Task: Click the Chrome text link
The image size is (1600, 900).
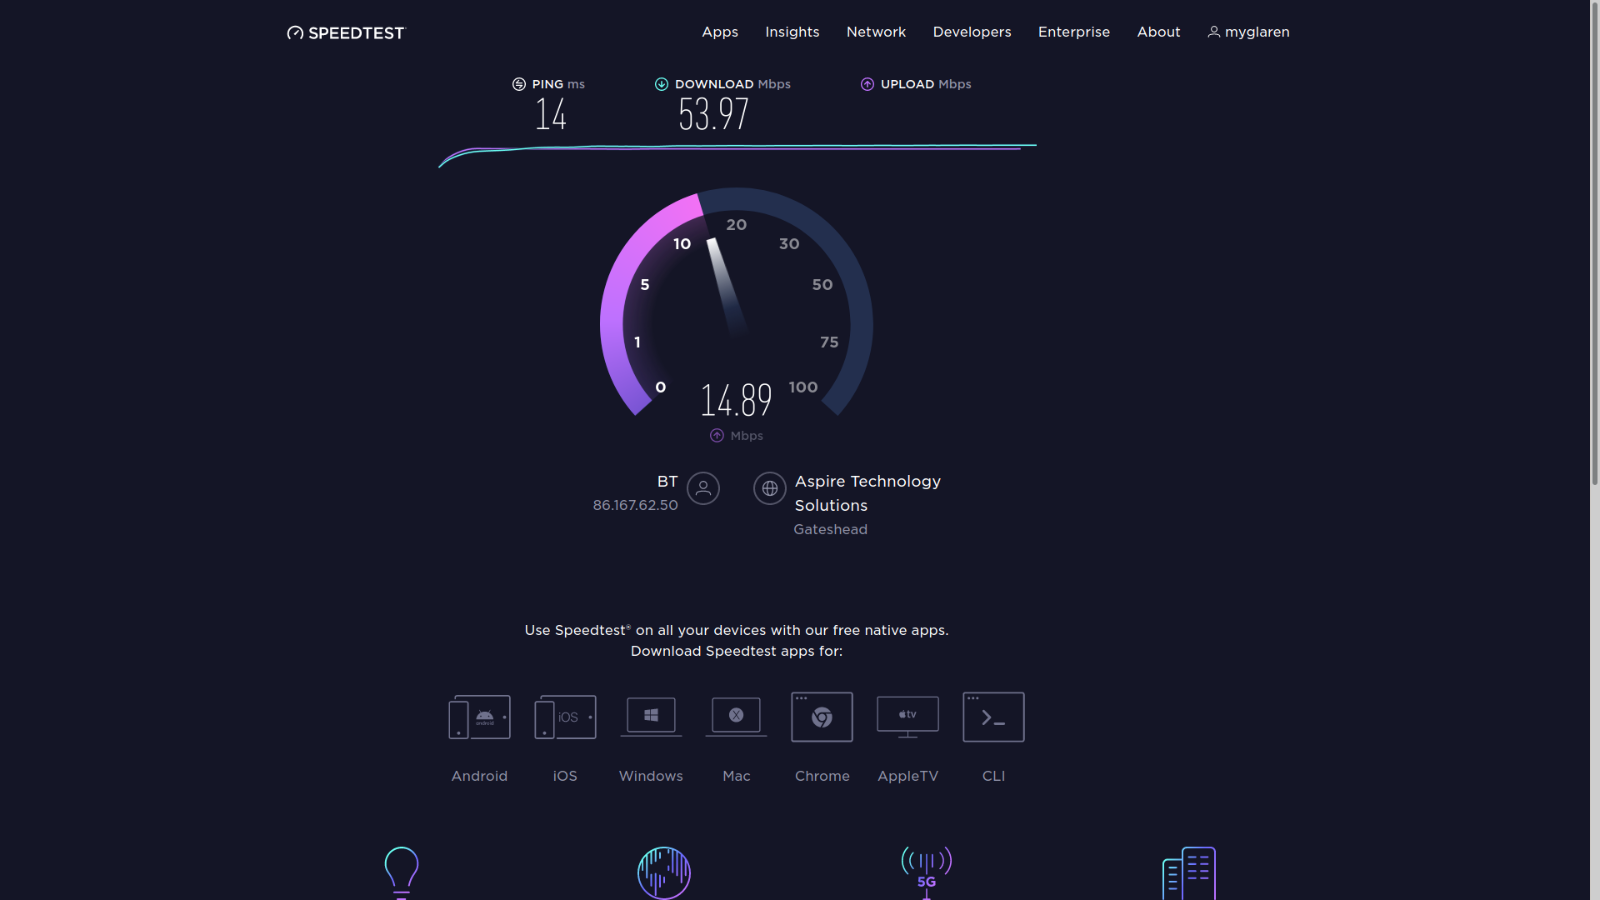Action: 822,776
